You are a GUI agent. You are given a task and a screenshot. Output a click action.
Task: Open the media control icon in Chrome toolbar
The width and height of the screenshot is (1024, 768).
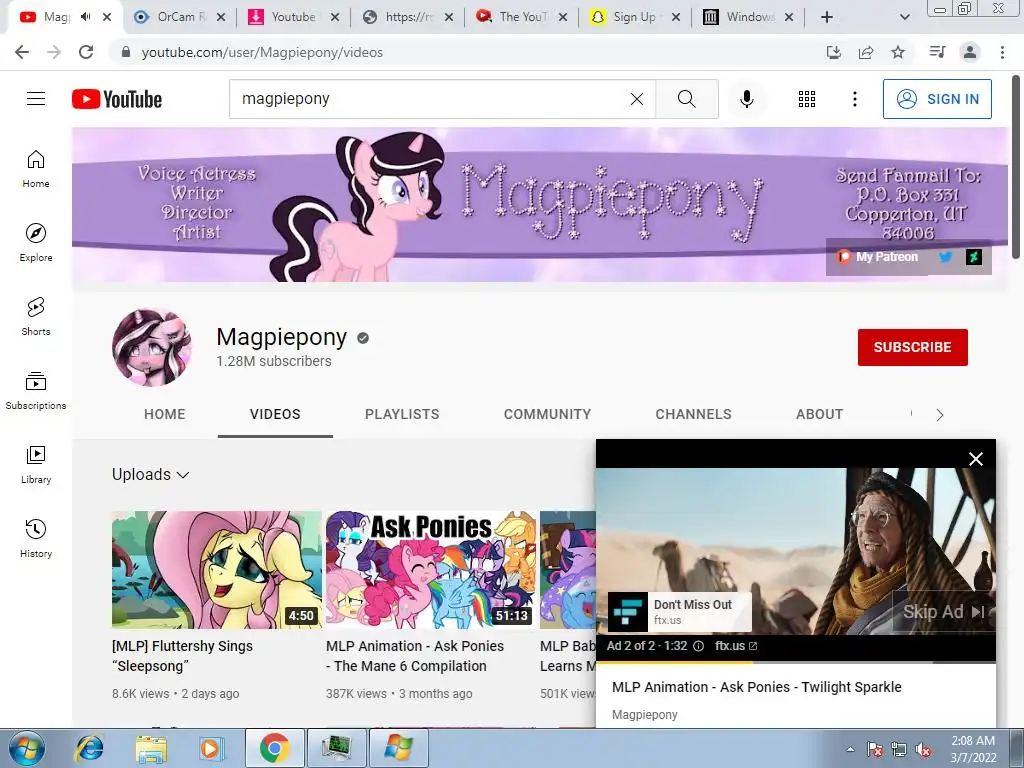tap(937, 52)
